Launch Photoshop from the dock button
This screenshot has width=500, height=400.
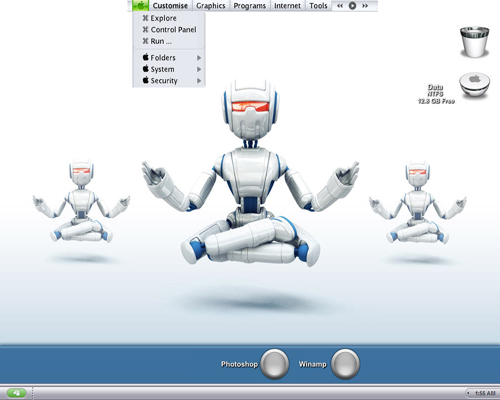pos(275,364)
